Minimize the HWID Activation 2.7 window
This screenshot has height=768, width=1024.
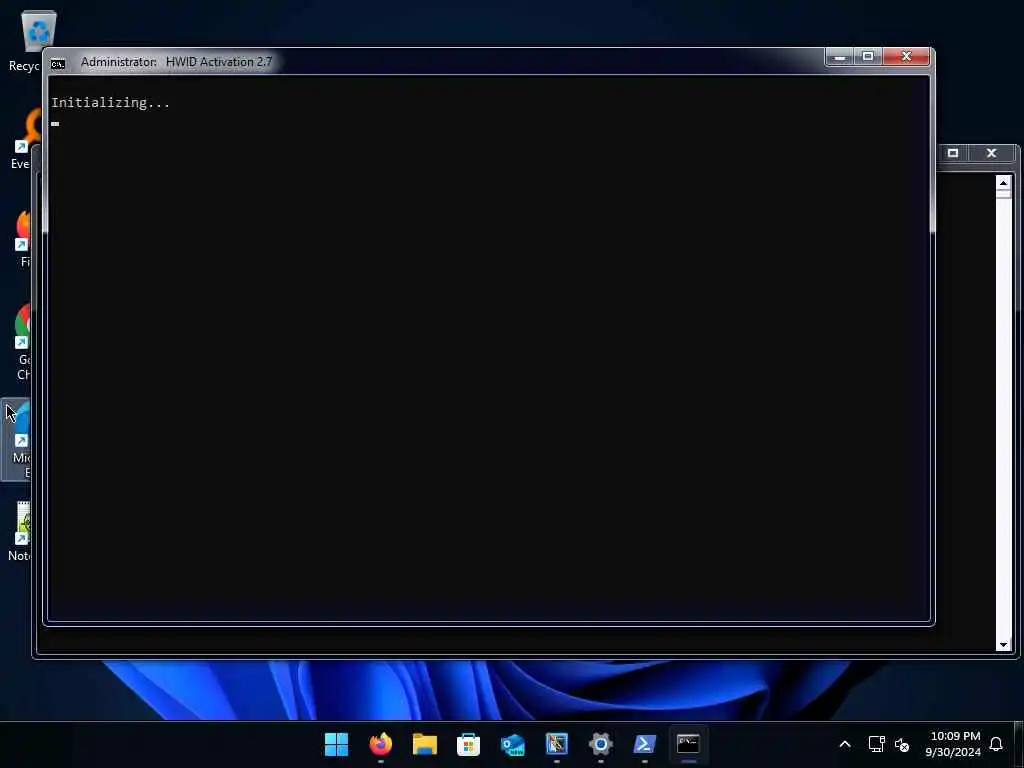tap(840, 57)
